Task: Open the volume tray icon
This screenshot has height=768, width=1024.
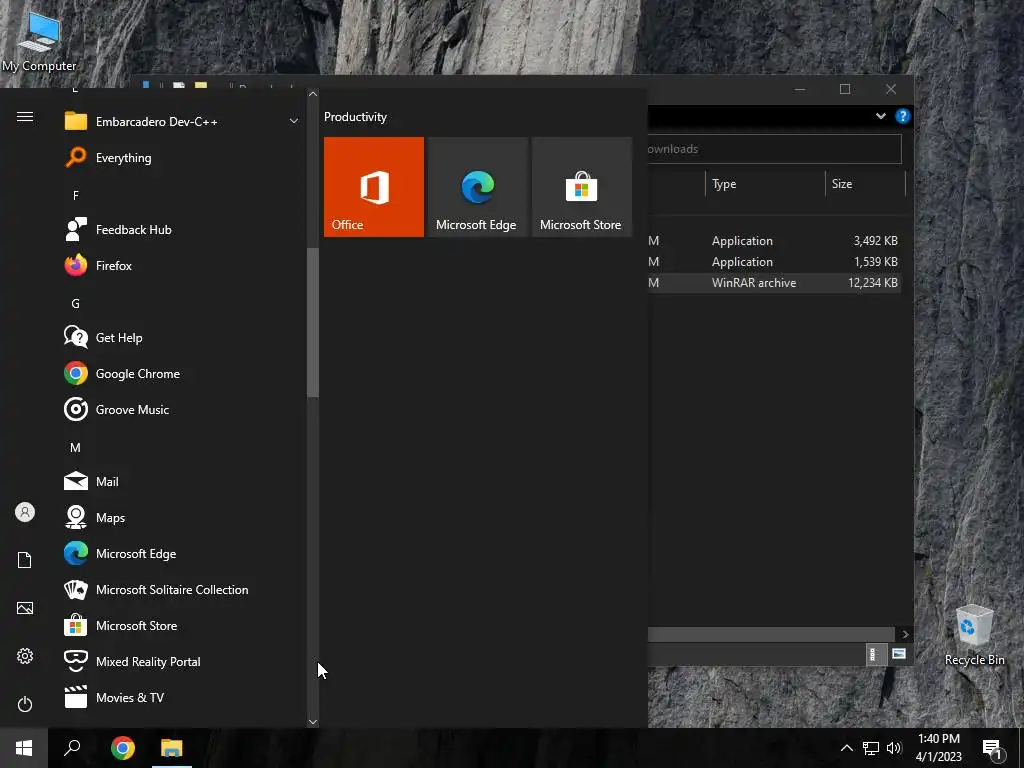Action: click(894, 748)
